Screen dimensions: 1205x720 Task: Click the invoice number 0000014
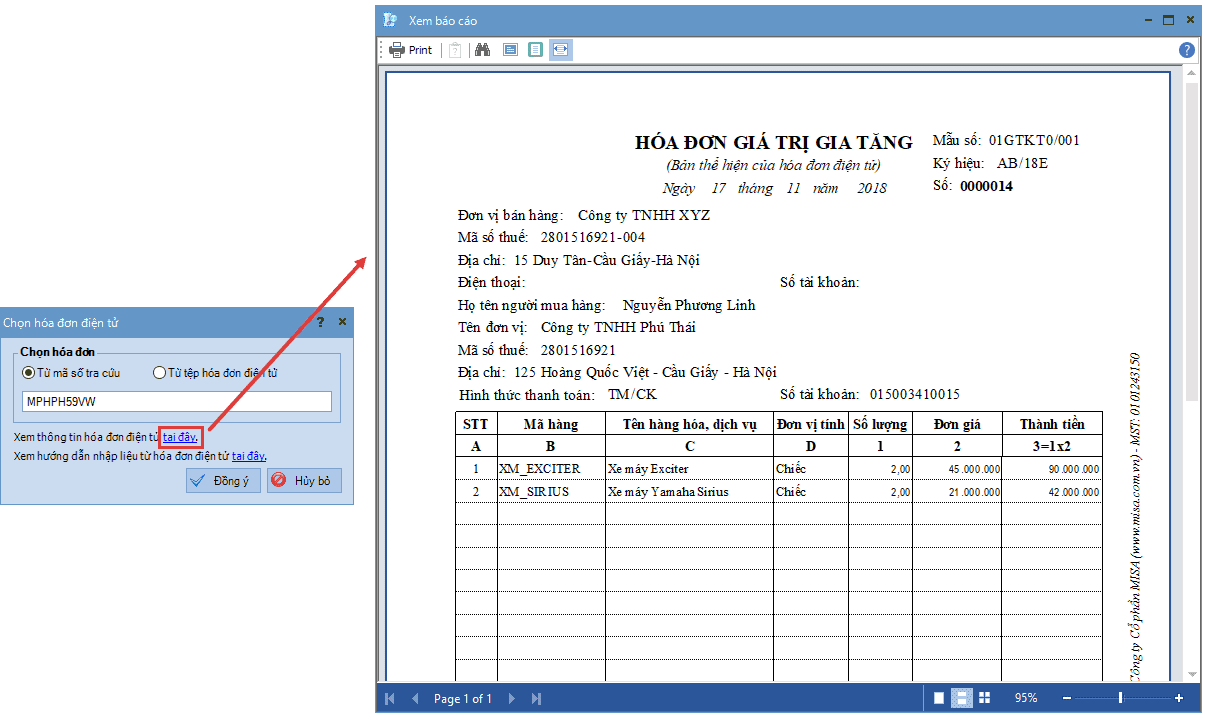986,186
